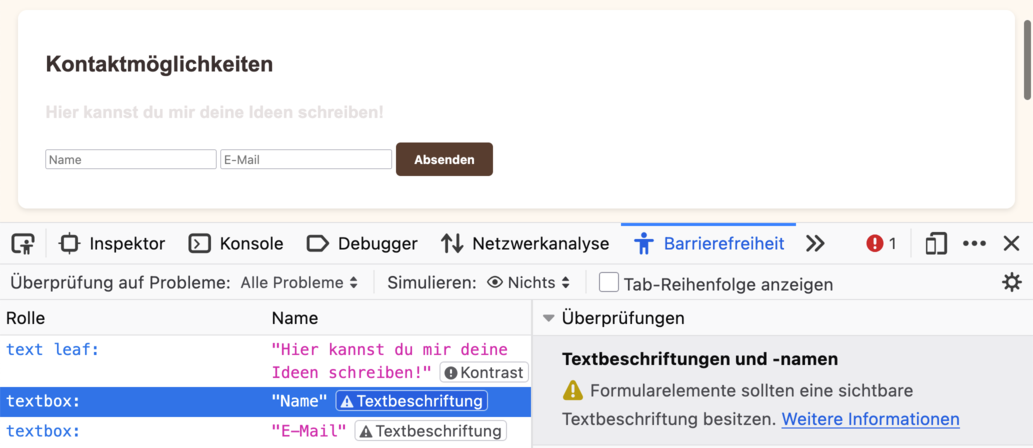Switch to the Konsole tab
This screenshot has width=1033, height=448.
[236, 243]
